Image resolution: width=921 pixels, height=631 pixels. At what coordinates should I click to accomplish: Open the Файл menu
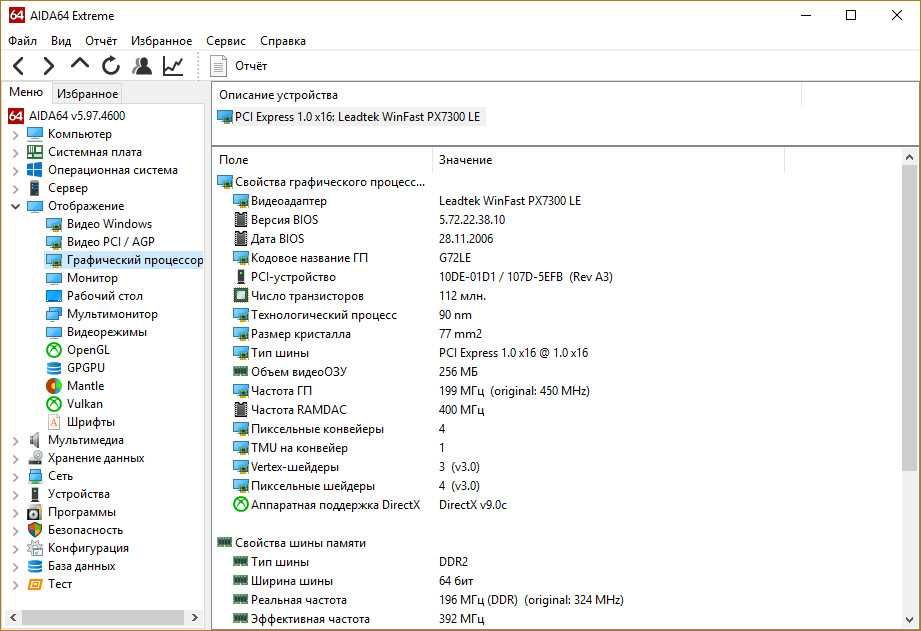[22, 41]
